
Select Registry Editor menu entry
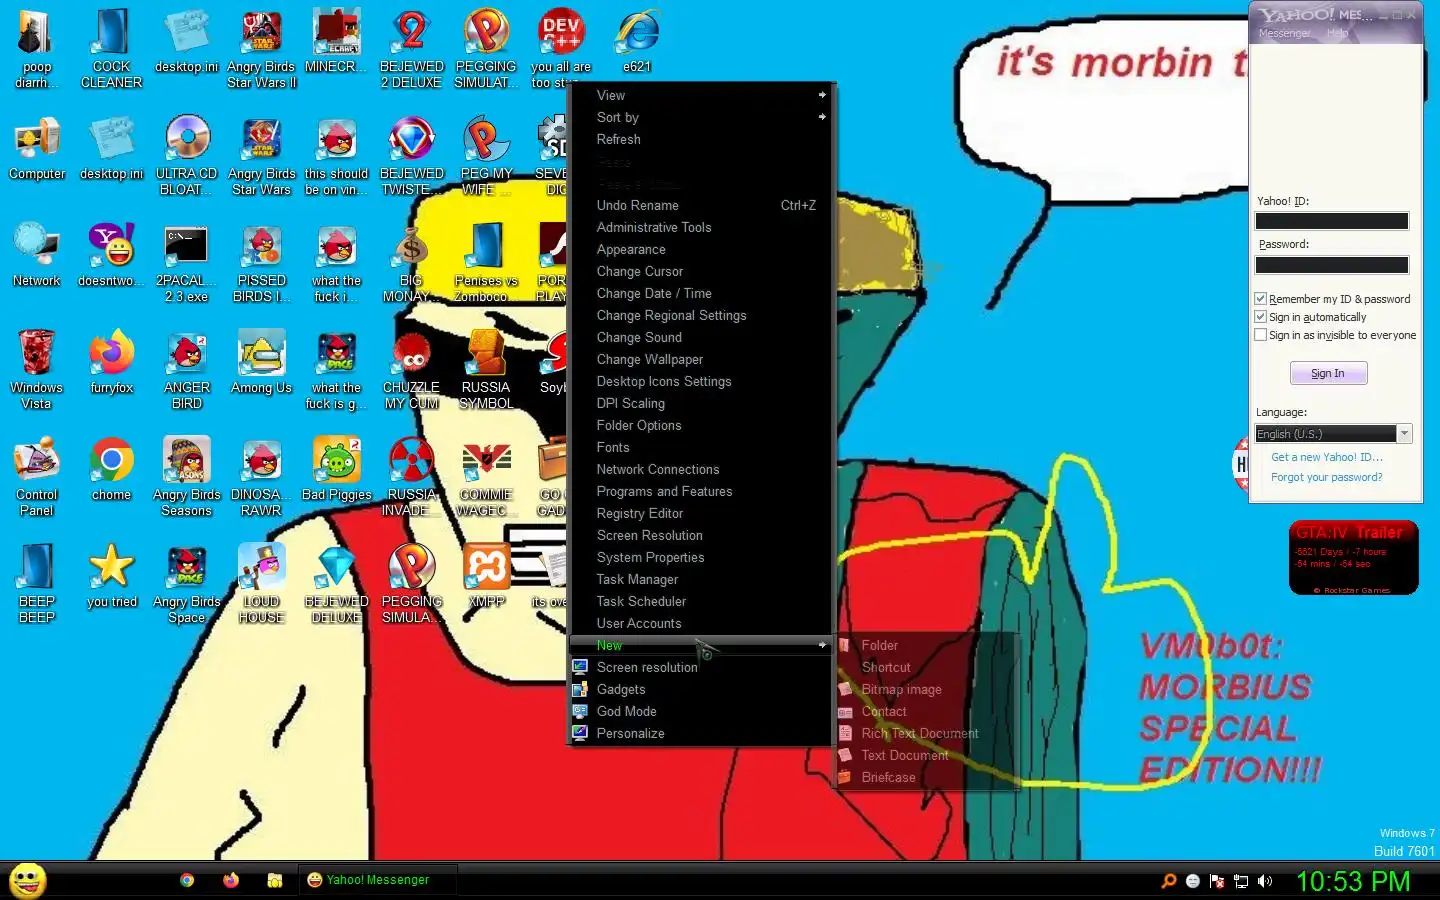[700, 513]
